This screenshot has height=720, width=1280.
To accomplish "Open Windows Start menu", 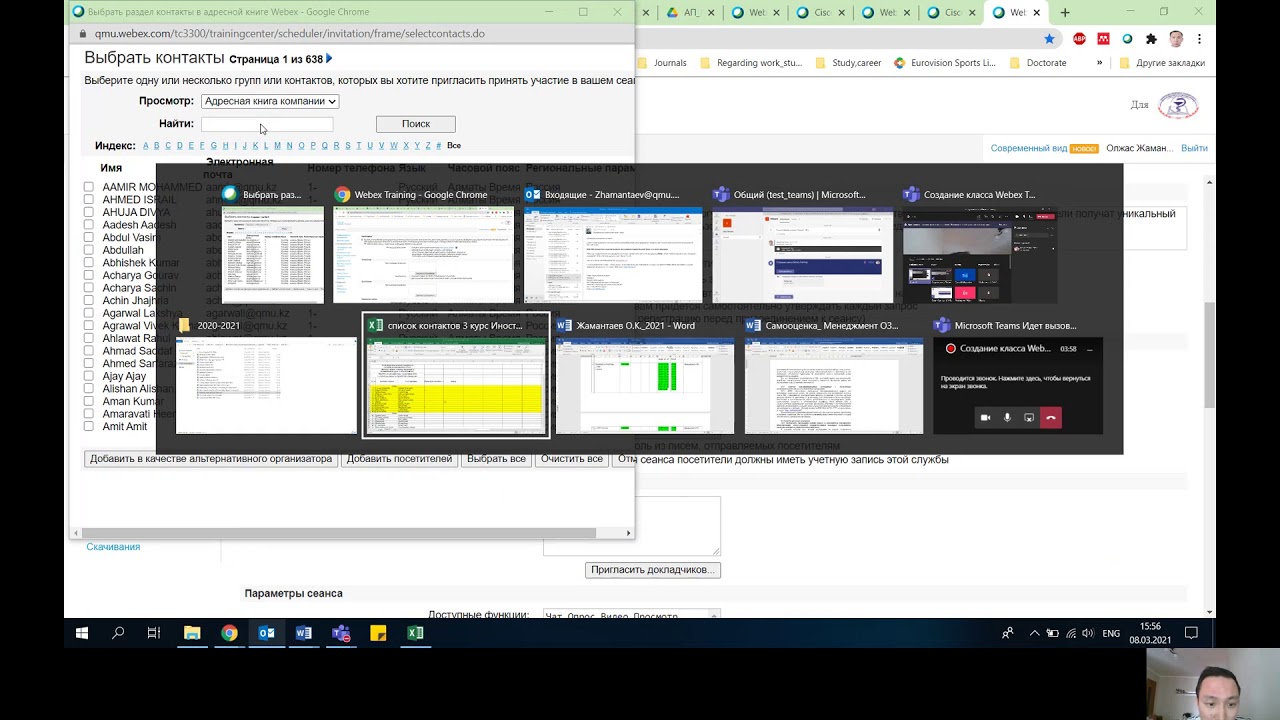I will 82,633.
